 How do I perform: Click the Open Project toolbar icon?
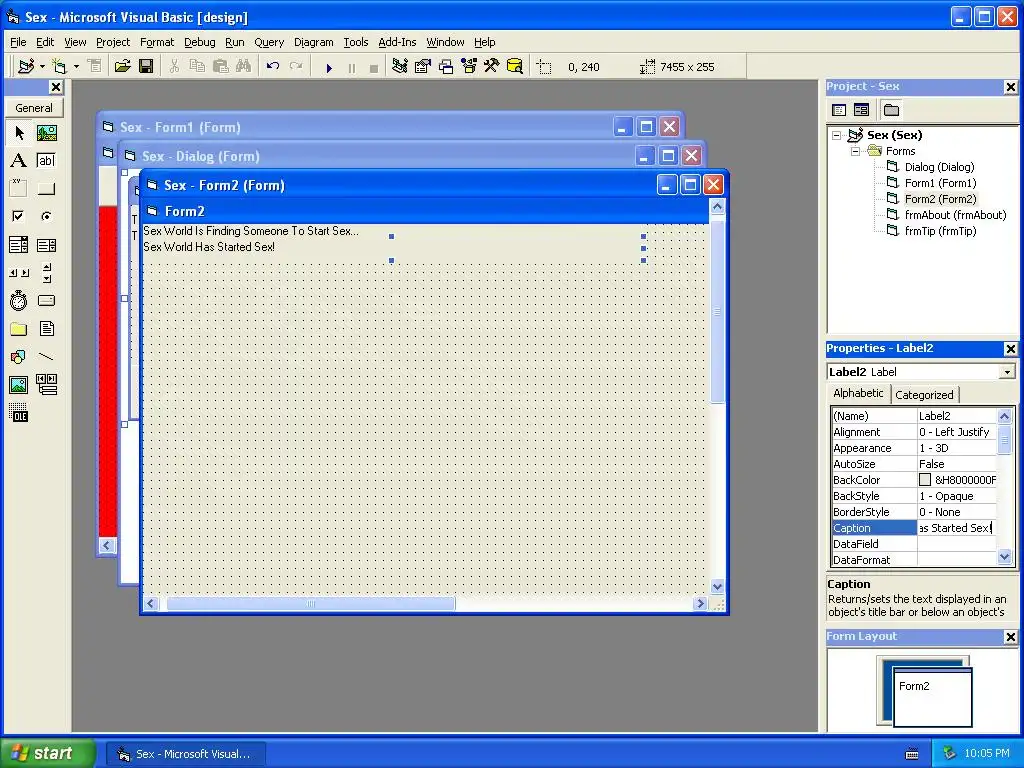pos(122,67)
